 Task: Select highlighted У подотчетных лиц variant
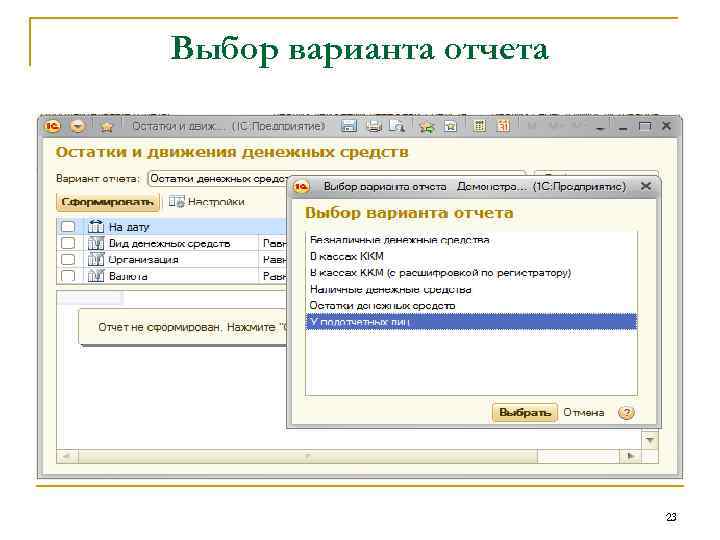click(471, 322)
